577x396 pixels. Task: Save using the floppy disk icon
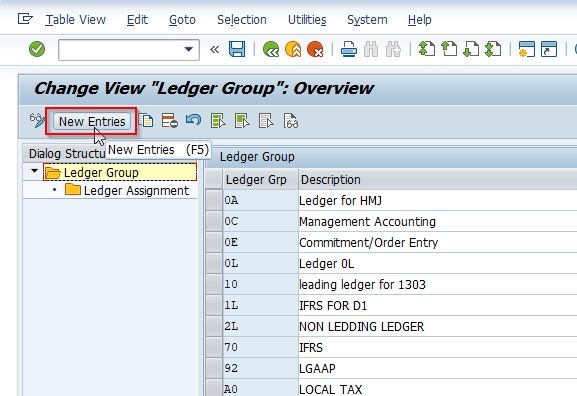tap(237, 49)
